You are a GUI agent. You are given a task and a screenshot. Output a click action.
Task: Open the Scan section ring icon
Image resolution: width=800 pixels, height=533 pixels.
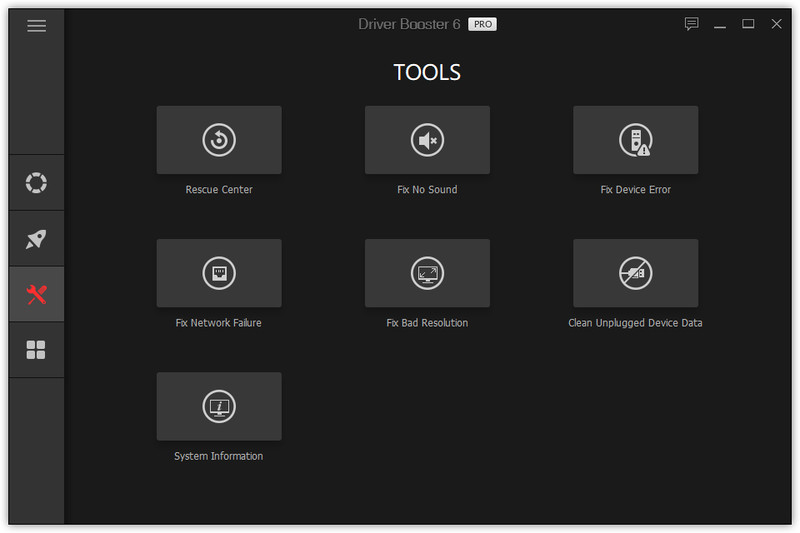36,183
